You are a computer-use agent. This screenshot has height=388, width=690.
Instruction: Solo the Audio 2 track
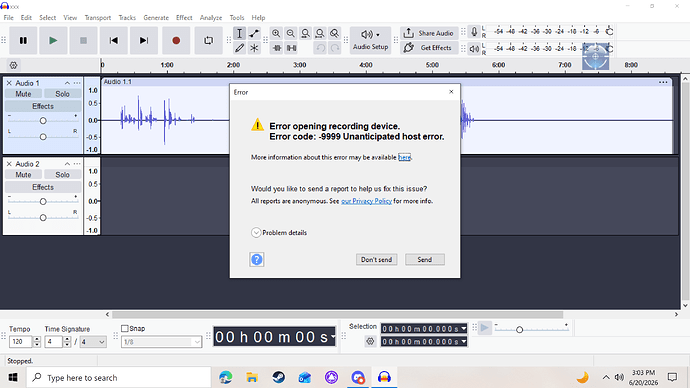[x=62, y=175]
